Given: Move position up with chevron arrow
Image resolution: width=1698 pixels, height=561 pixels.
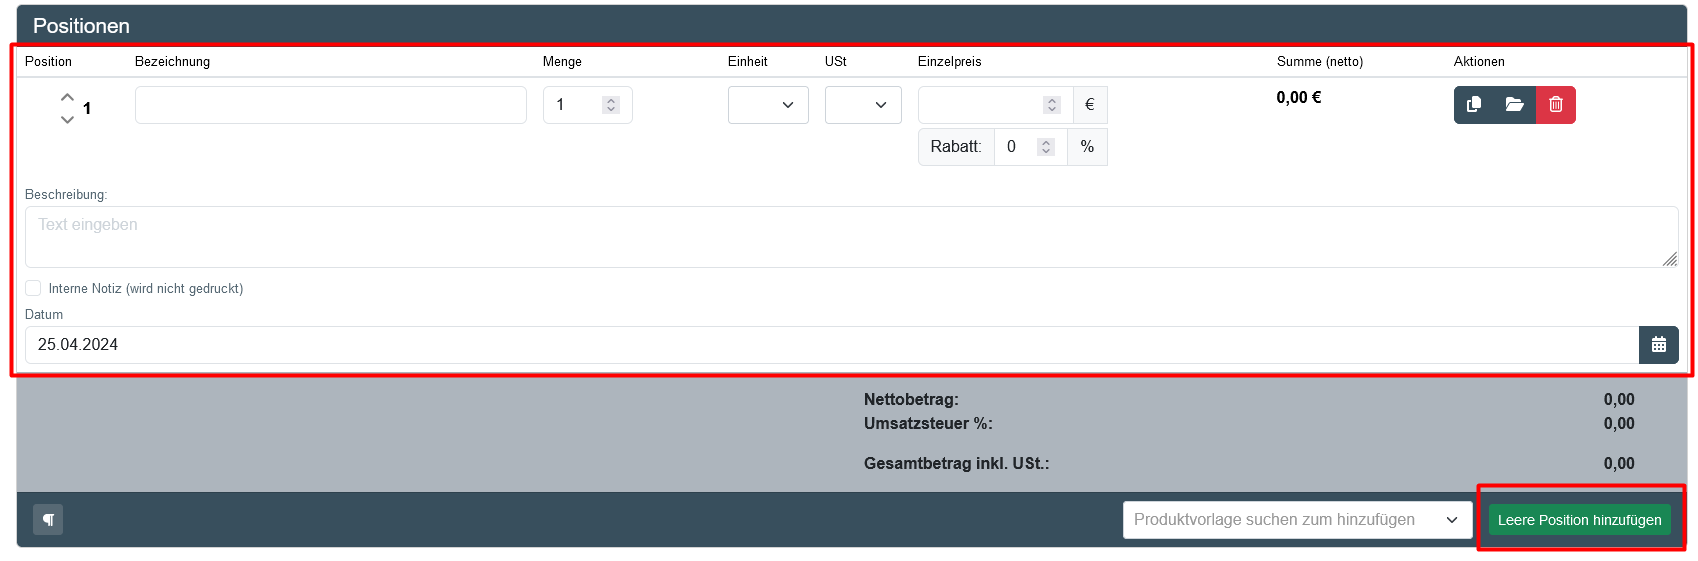Looking at the screenshot, I should tap(67, 97).
